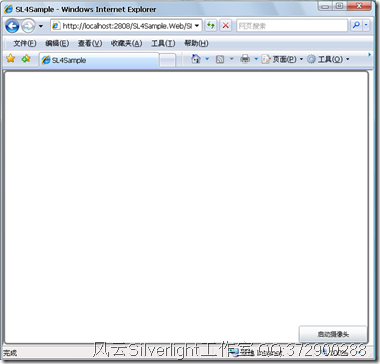Open a new blank tab

coord(167,60)
